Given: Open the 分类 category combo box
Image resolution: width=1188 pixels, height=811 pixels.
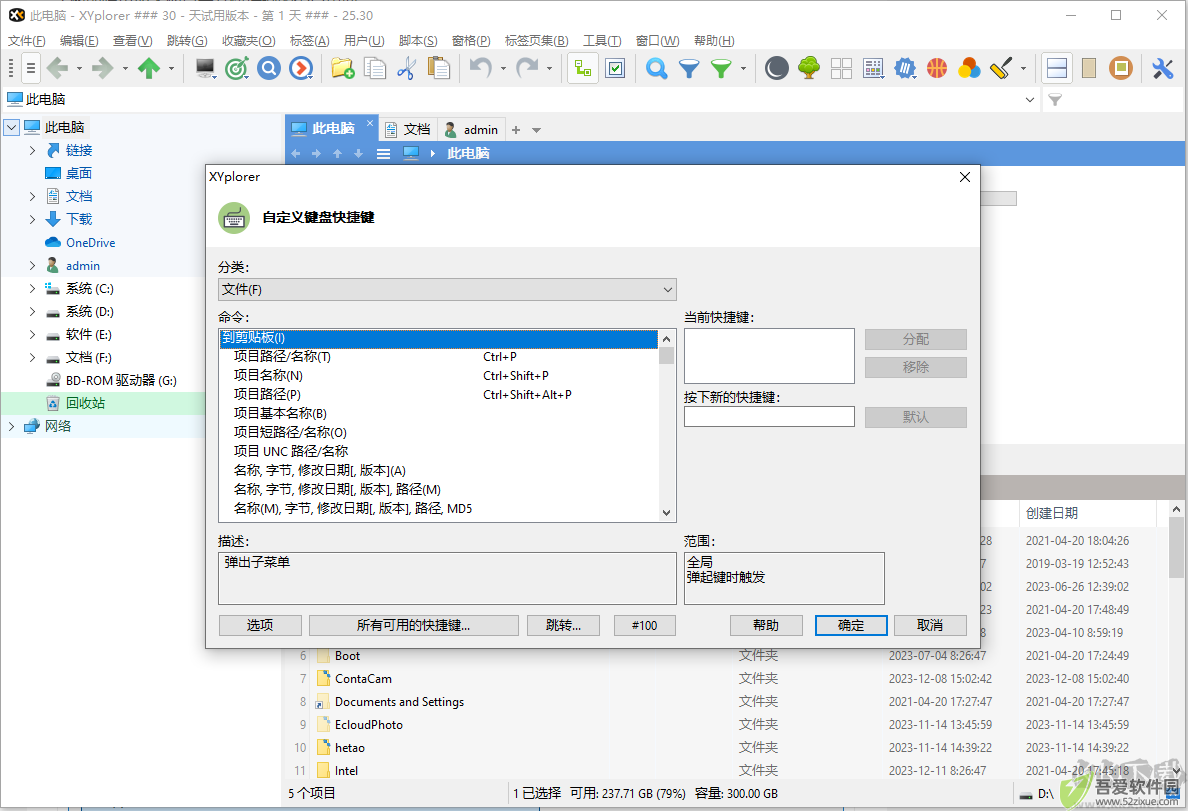Looking at the screenshot, I should [x=447, y=290].
